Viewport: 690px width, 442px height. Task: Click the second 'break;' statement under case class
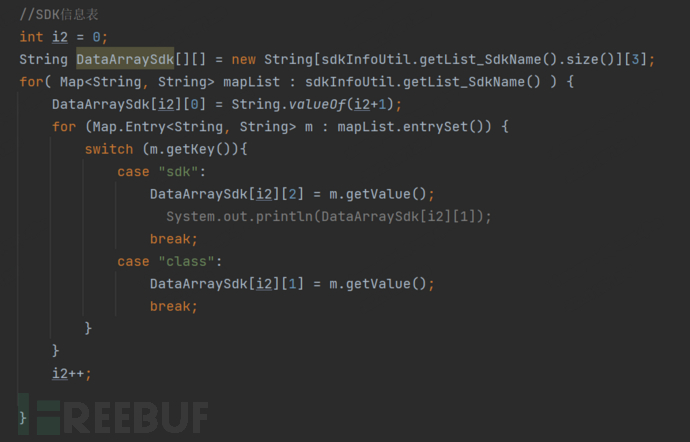[x=174, y=306]
